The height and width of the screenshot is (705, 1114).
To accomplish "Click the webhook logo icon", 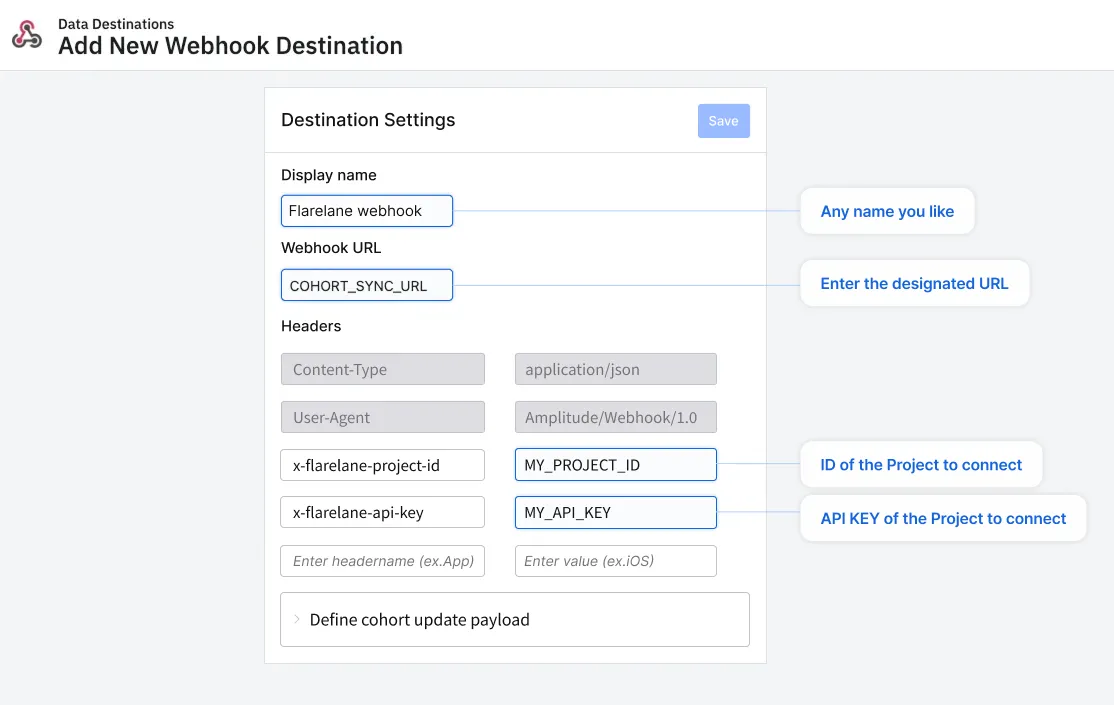I will (x=27, y=34).
